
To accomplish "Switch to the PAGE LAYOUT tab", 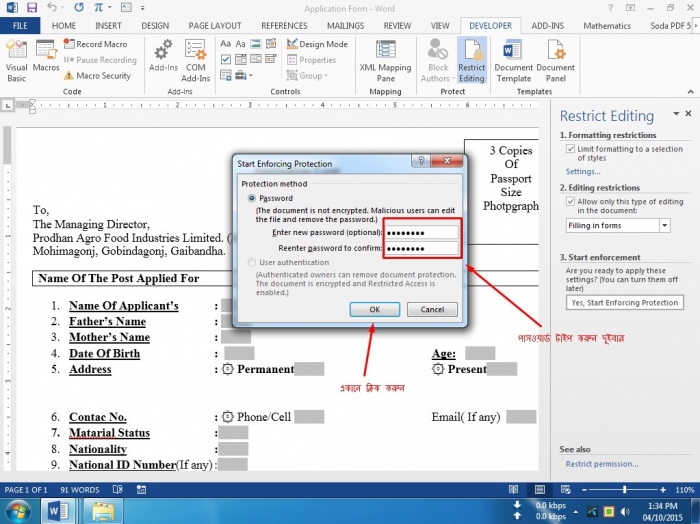I will [x=217, y=25].
